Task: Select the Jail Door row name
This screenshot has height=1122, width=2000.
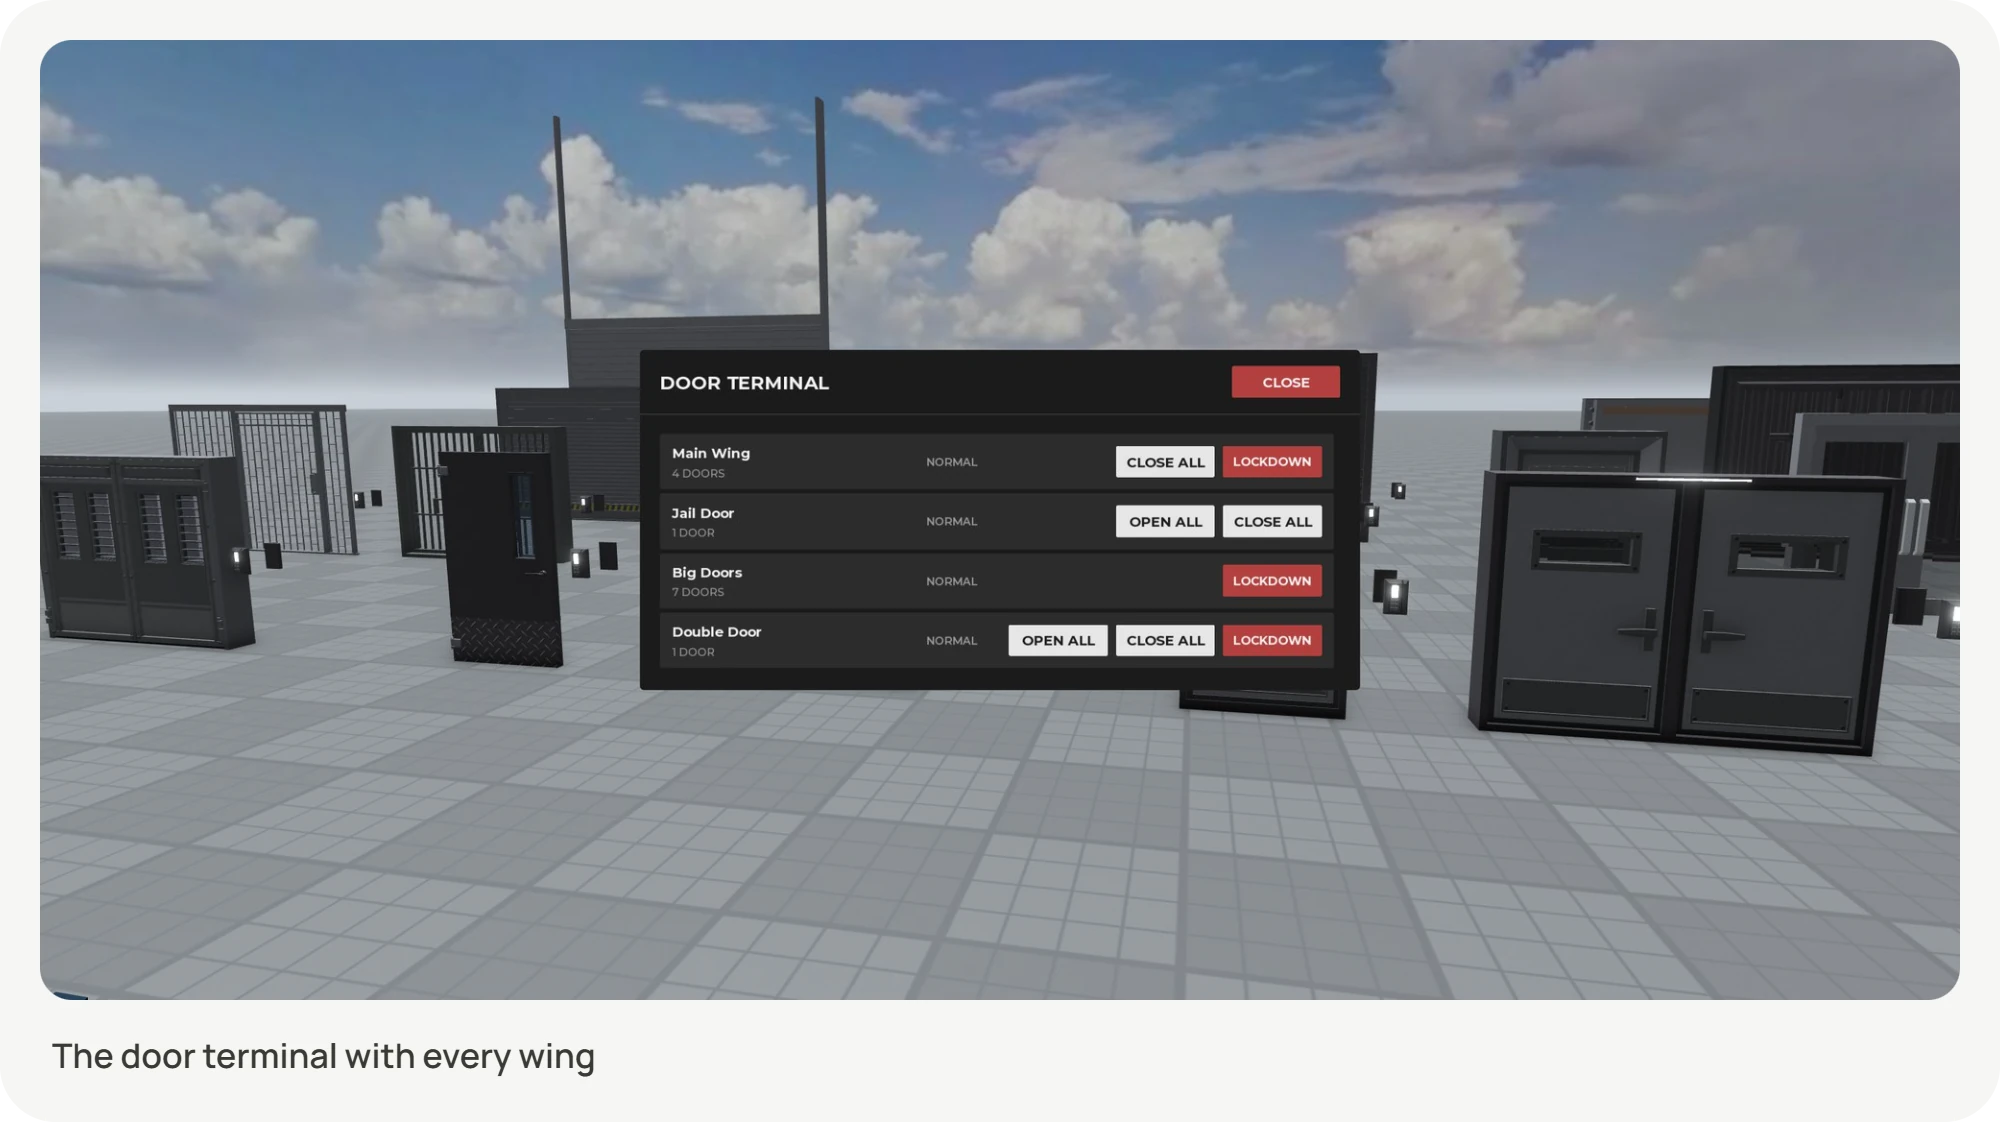Action: click(703, 513)
